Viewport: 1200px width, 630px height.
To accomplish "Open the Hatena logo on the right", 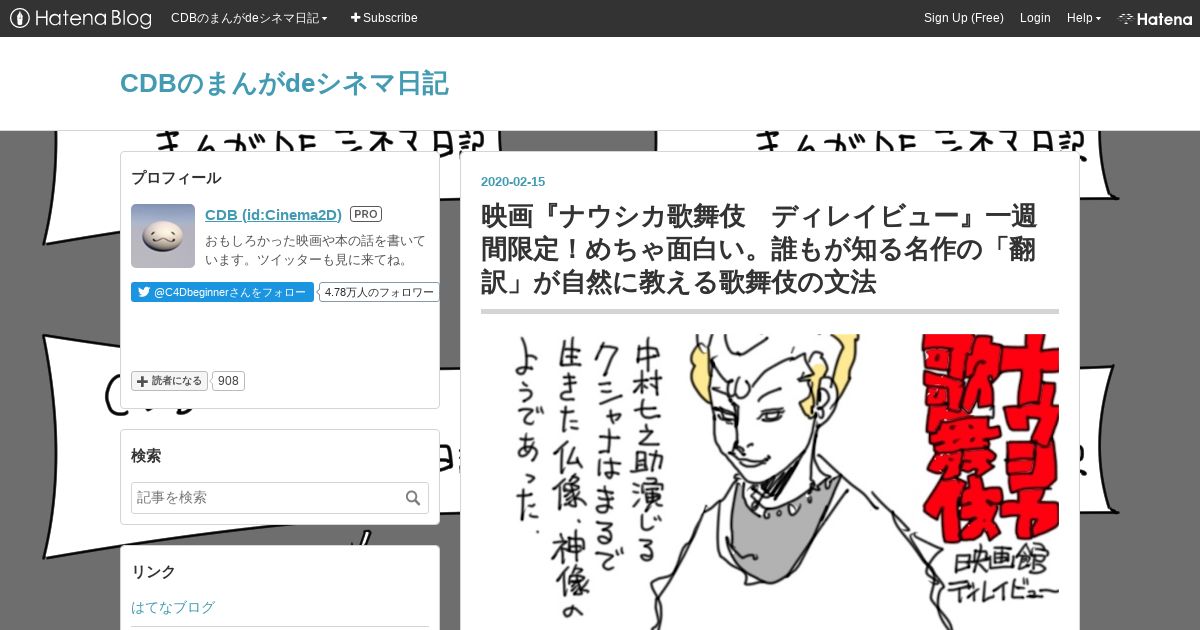I will pos(1154,18).
